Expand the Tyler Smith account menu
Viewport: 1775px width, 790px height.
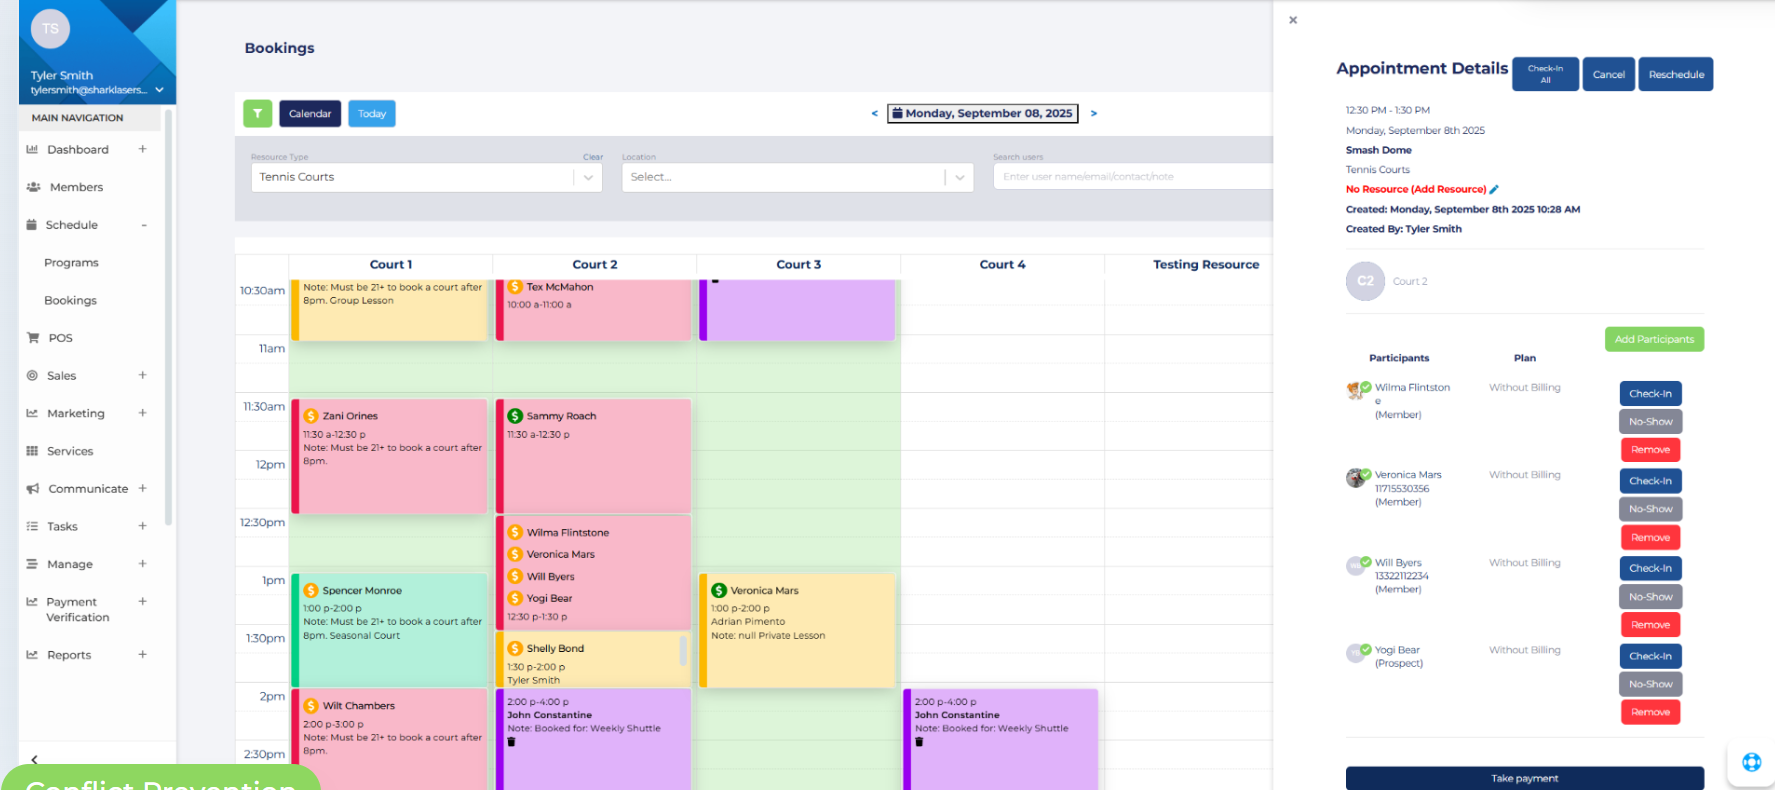tap(159, 90)
